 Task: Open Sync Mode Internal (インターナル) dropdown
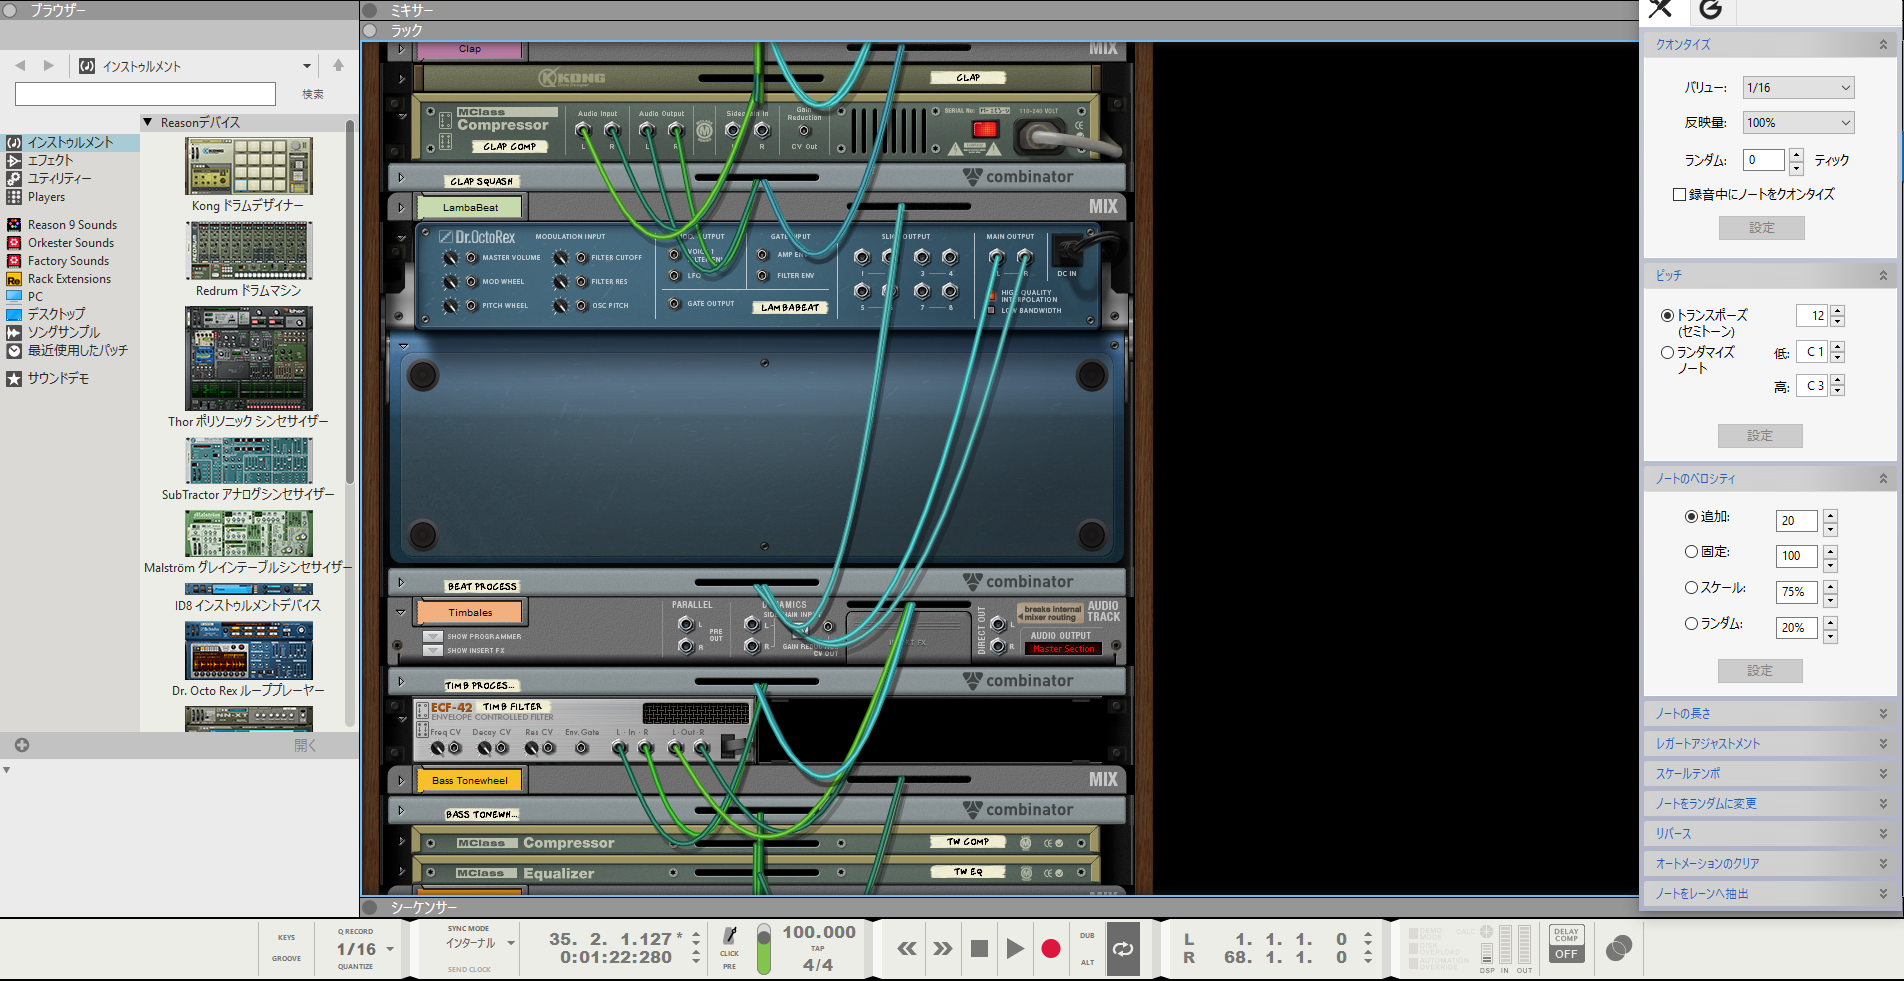coord(511,943)
